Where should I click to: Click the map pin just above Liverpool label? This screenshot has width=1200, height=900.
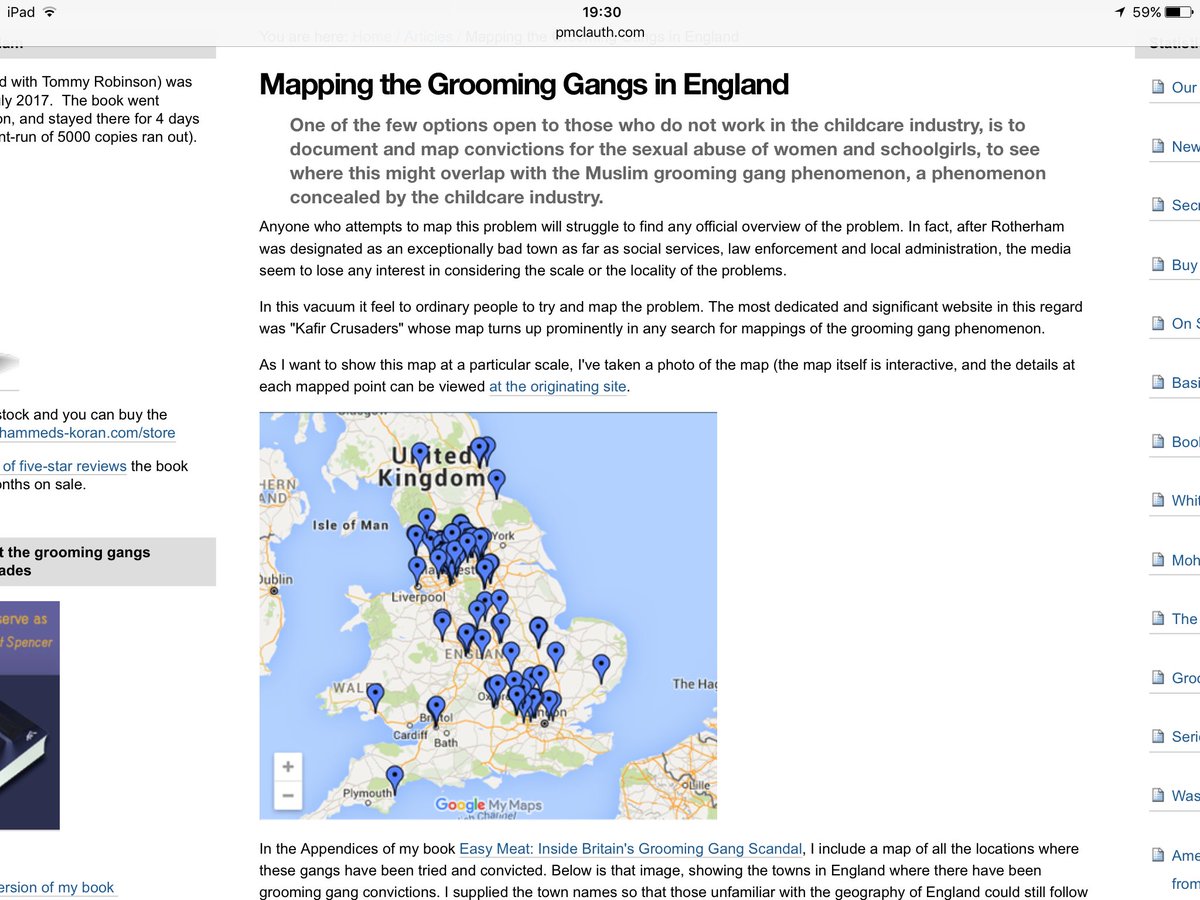[417, 570]
